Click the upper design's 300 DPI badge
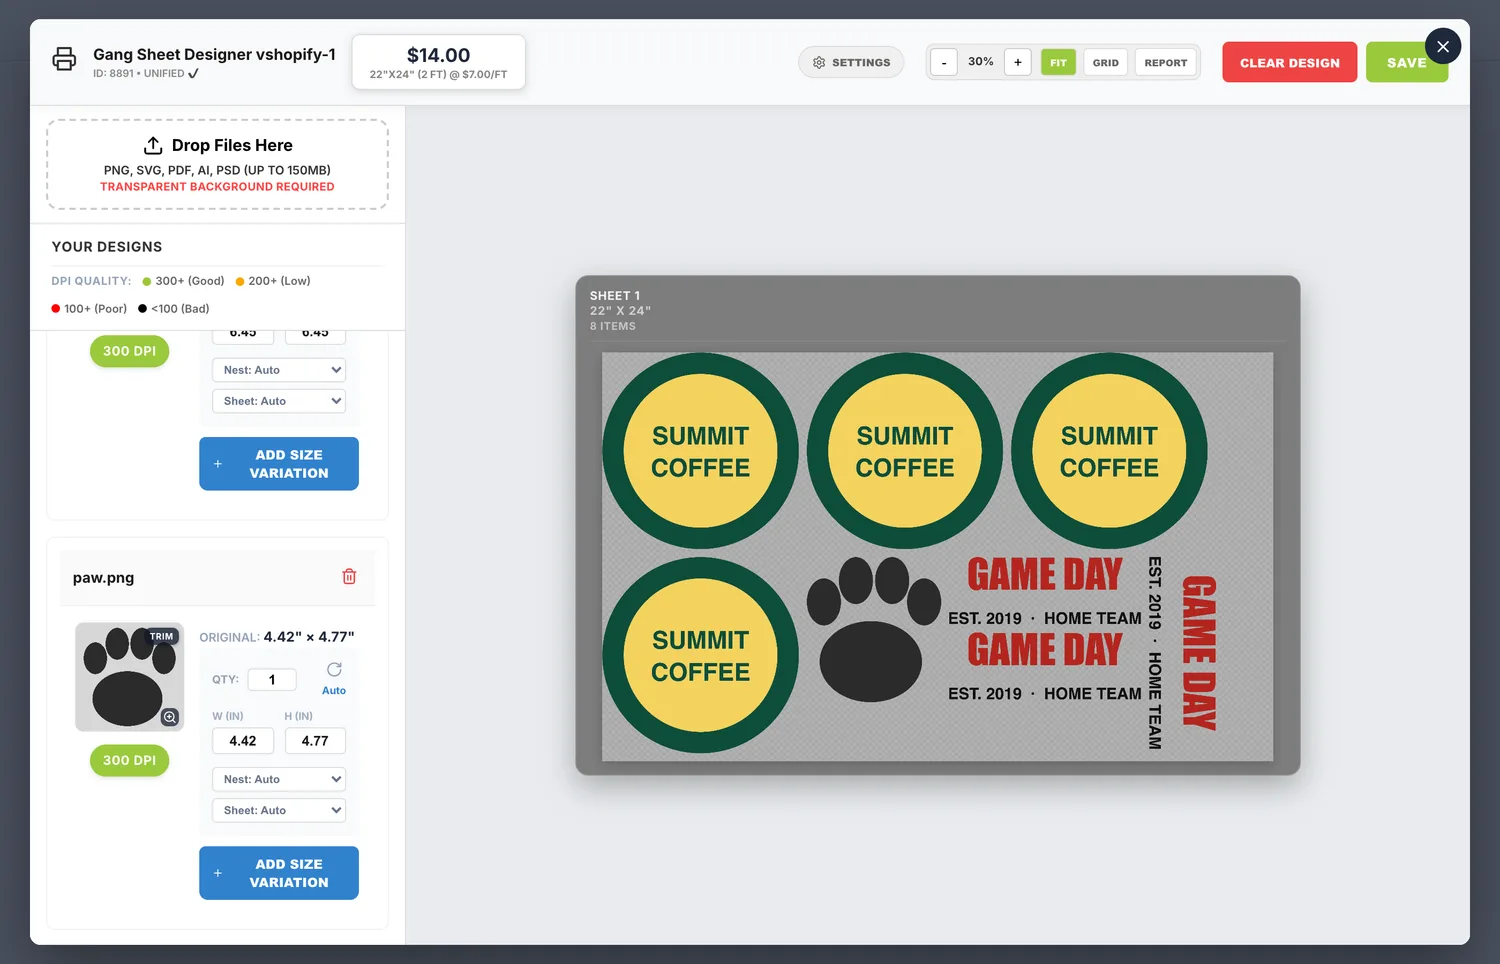This screenshot has height=964, width=1500. pos(129,351)
